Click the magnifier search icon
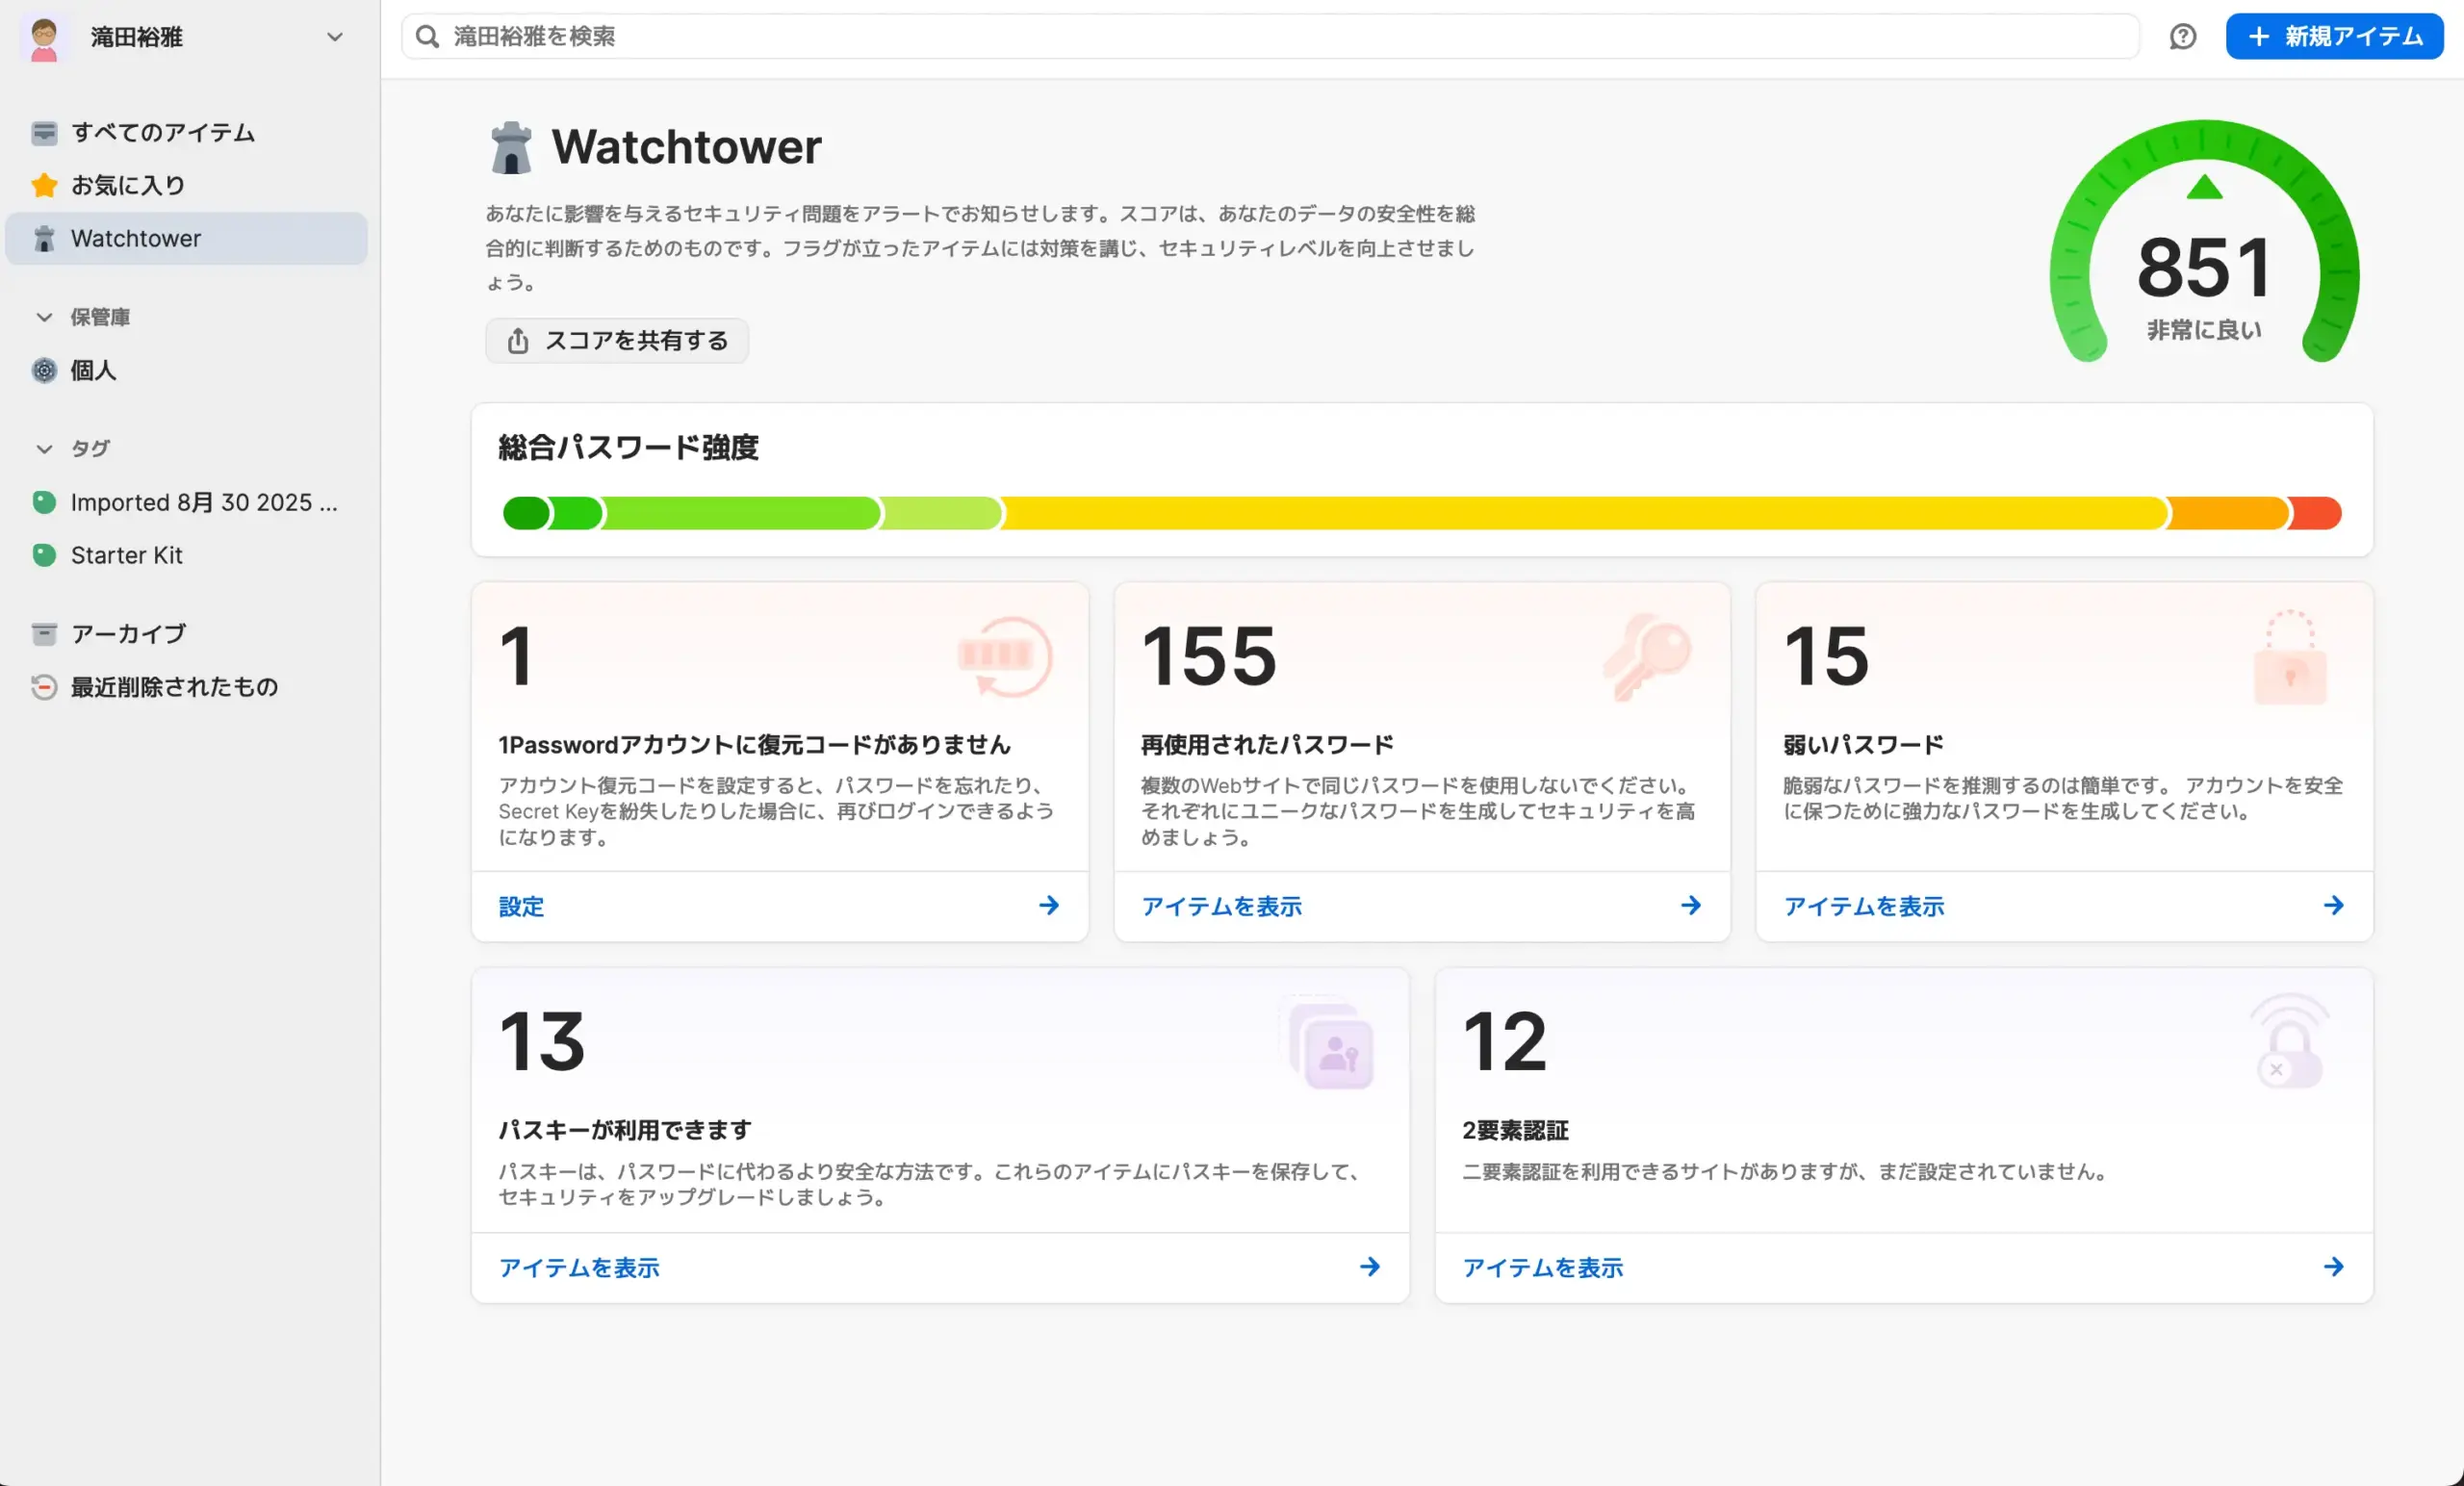Image resolution: width=2464 pixels, height=1486 pixels. click(427, 37)
